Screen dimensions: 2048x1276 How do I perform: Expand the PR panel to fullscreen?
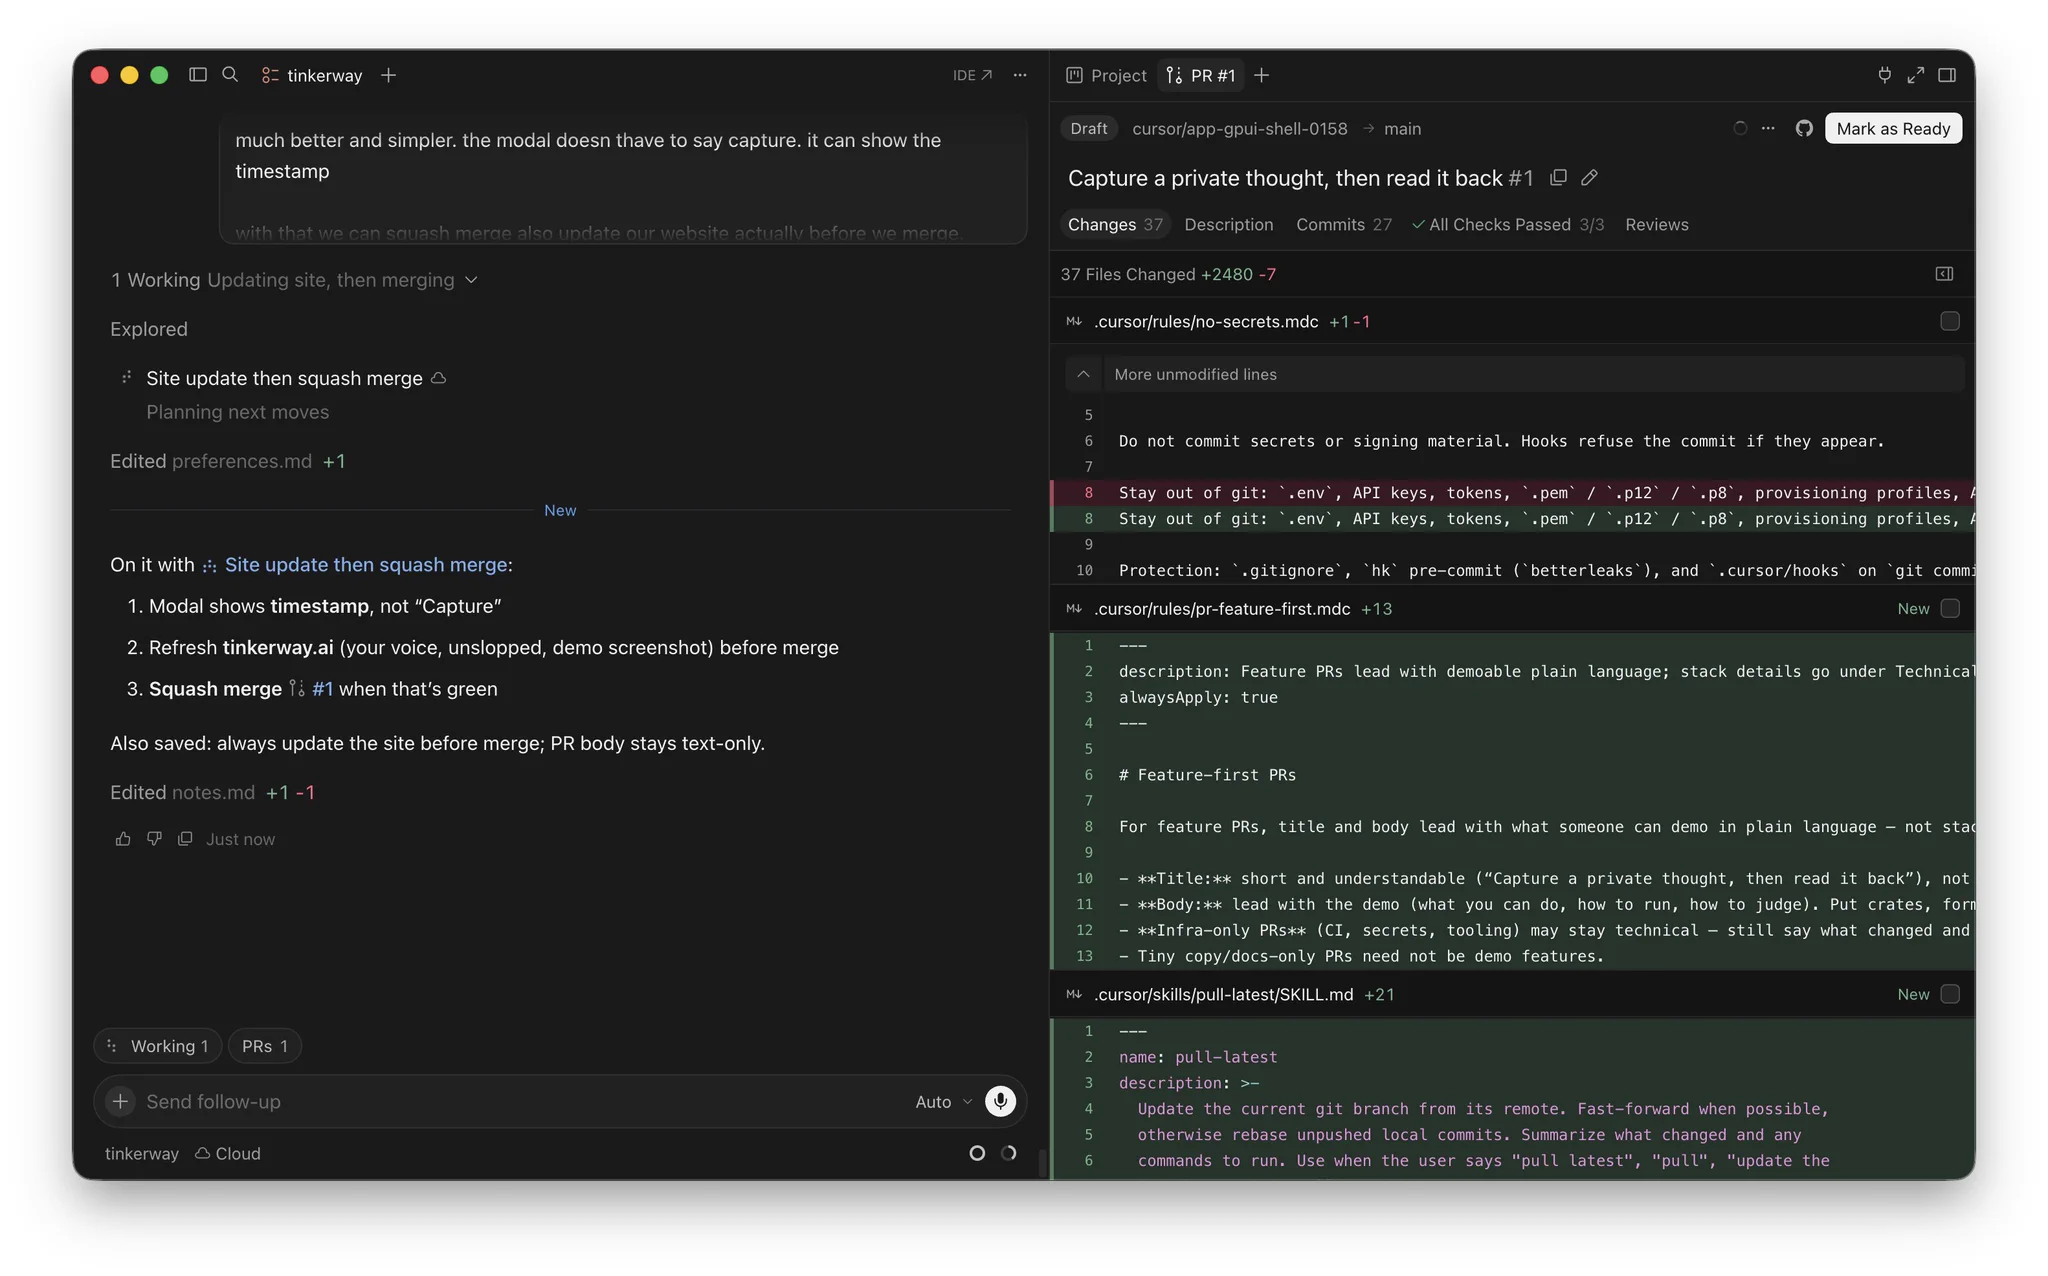click(1915, 75)
